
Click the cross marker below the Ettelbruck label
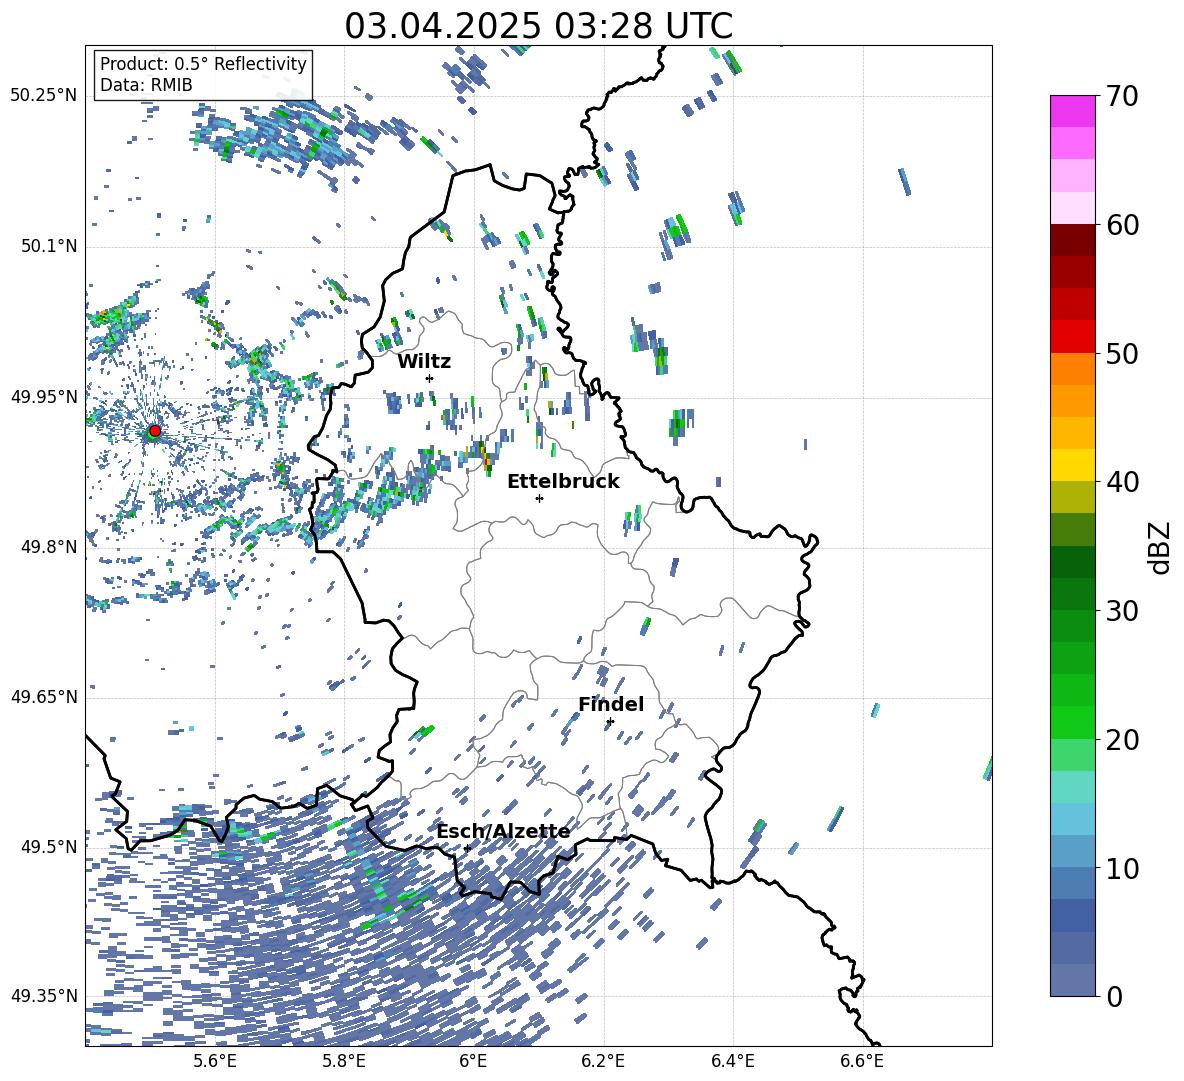coord(539,498)
